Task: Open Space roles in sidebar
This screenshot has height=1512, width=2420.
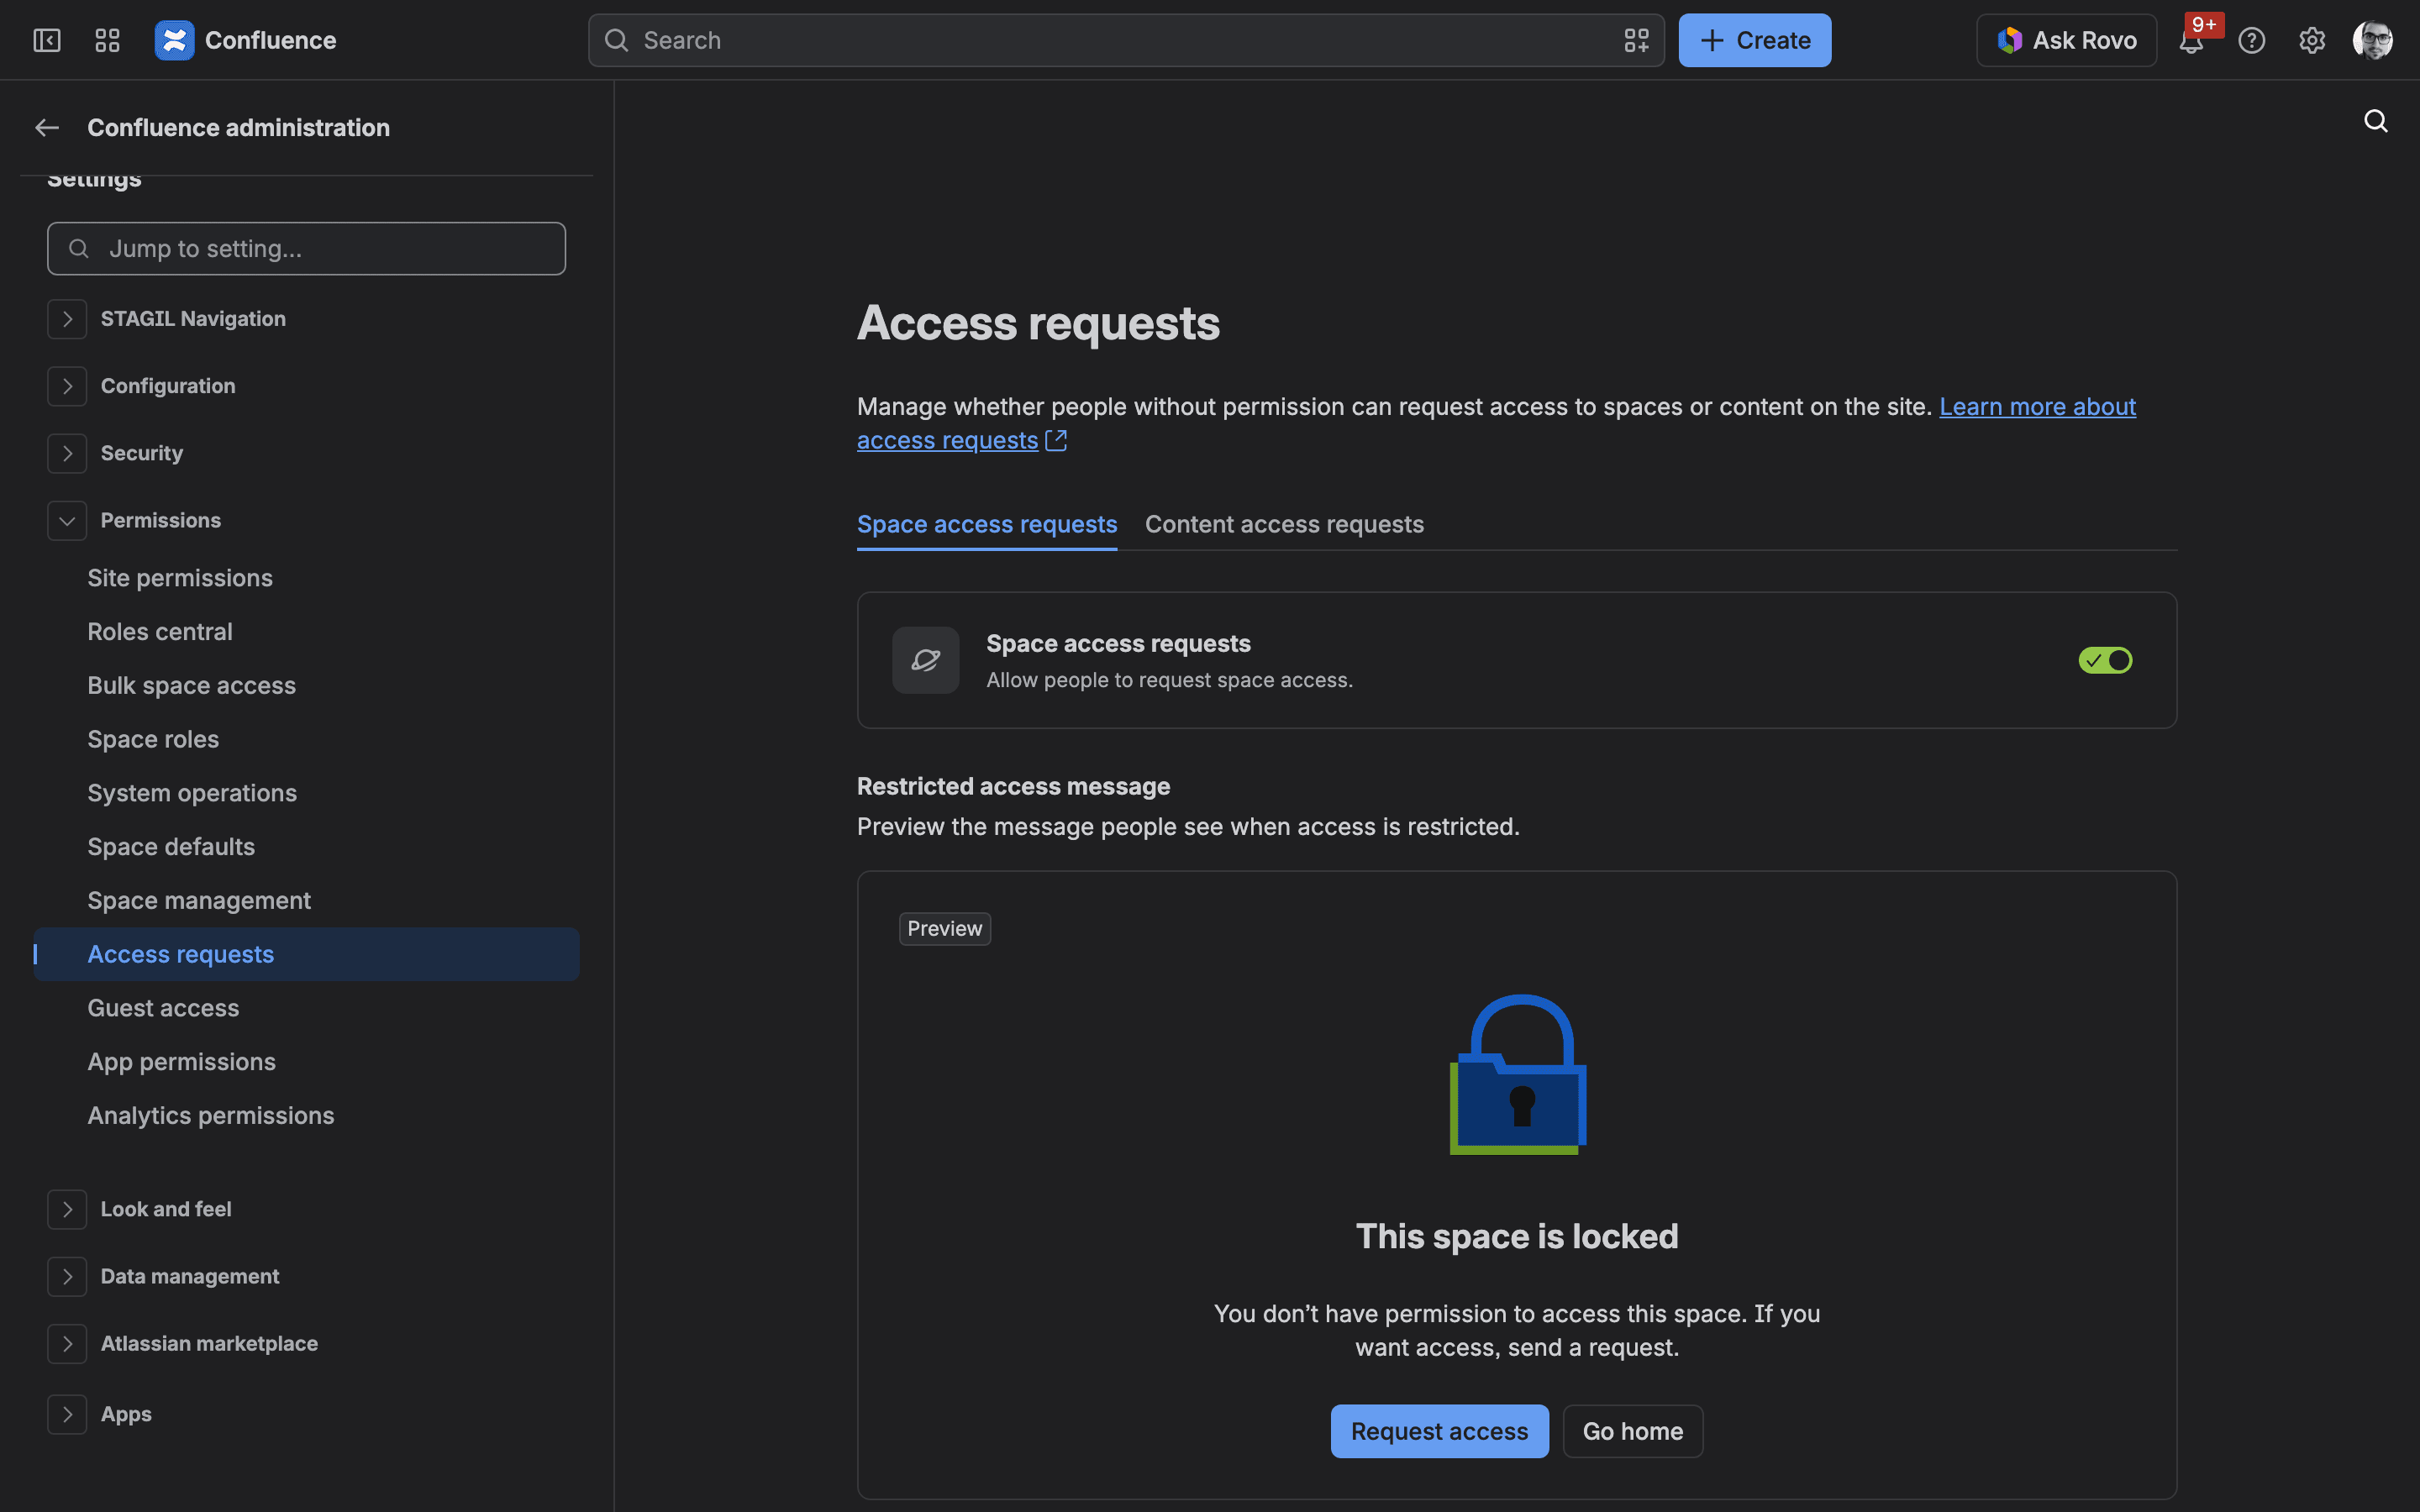Action: point(306,739)
